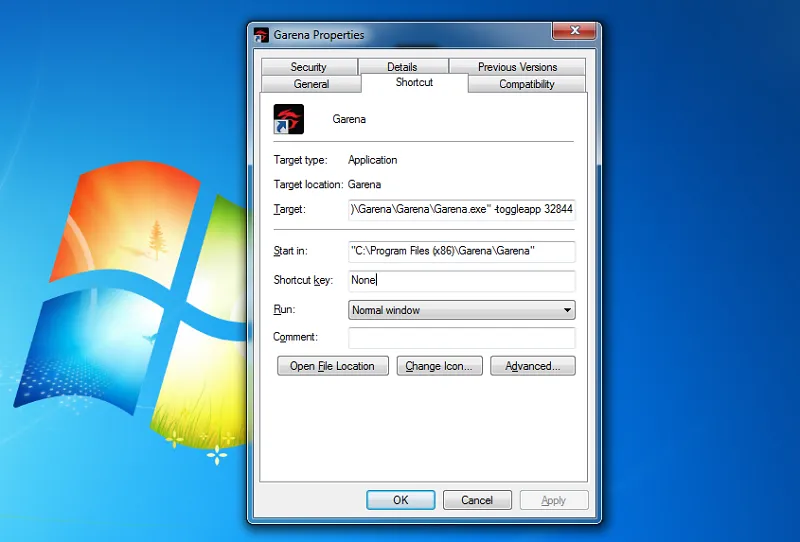Click the large Garena shortcut icon
800x542 pixels.
pos(288,119)
